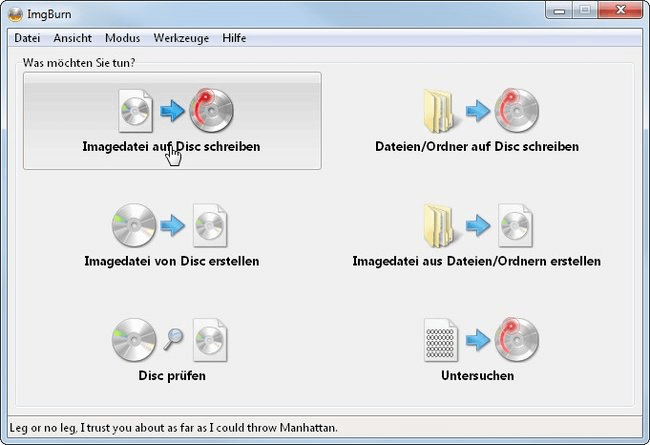The image size is (650, 445).
Task: Click the folder icon above Dateien/Ordner auf Disc schreiben
Action: tap(440, 111)
